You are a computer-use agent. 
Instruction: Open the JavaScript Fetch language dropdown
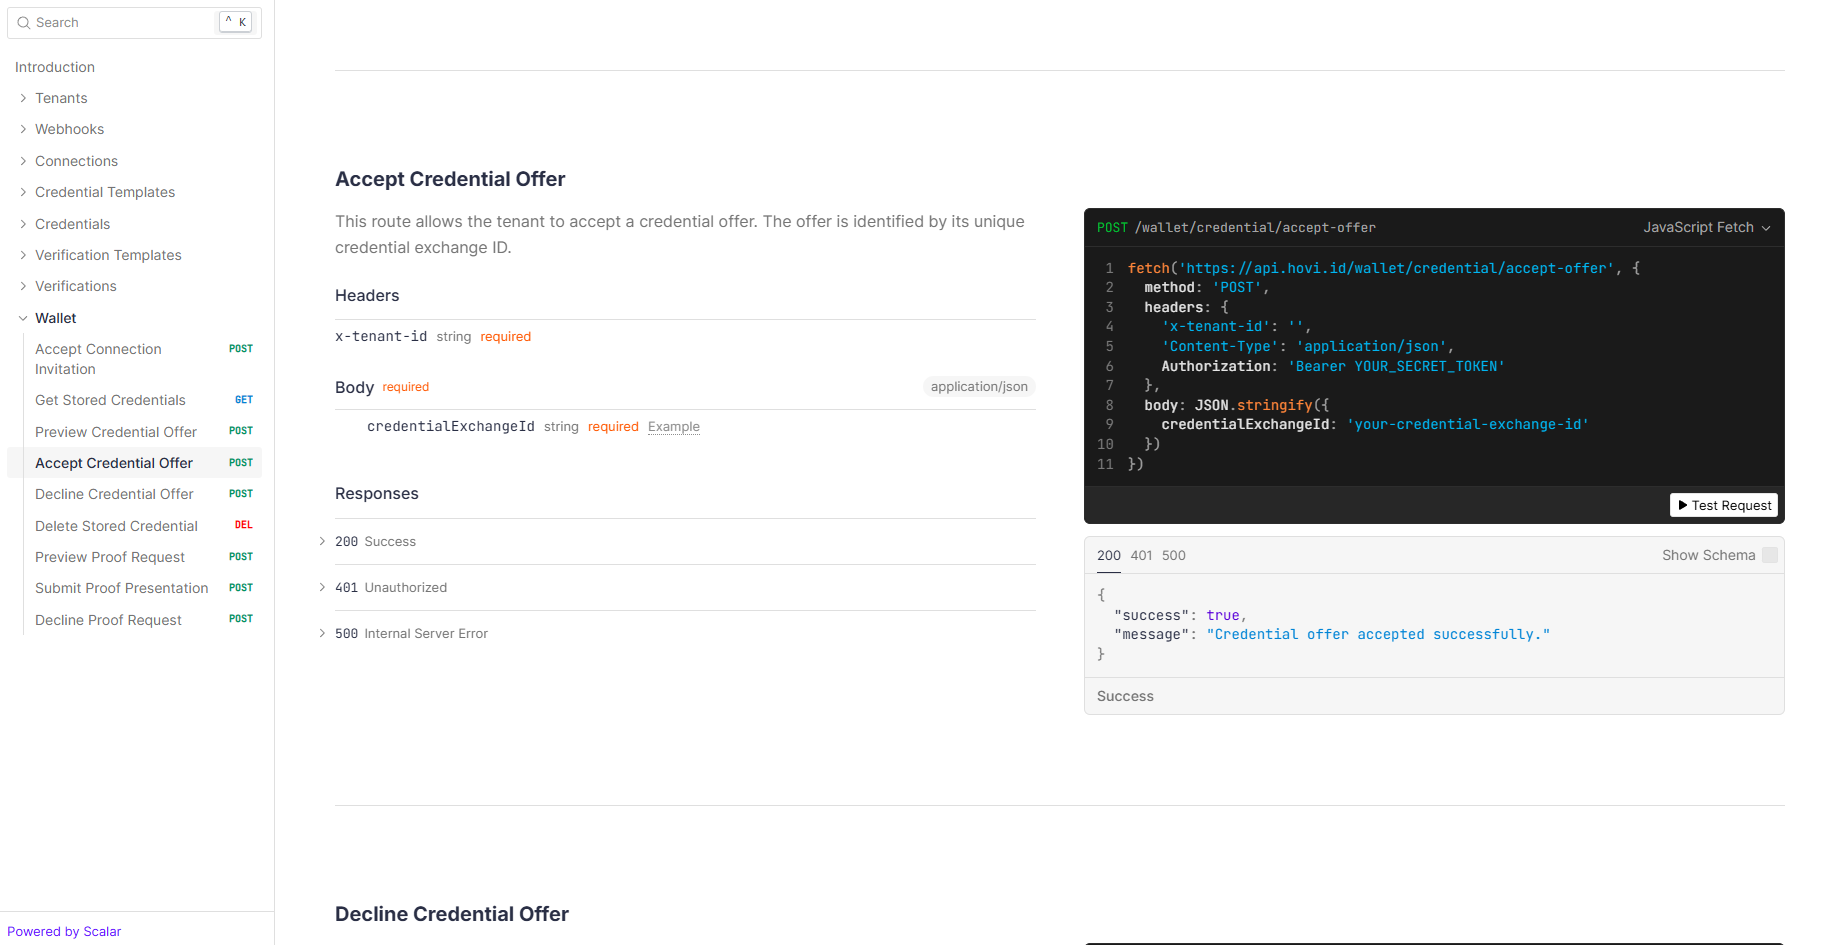1706,228
